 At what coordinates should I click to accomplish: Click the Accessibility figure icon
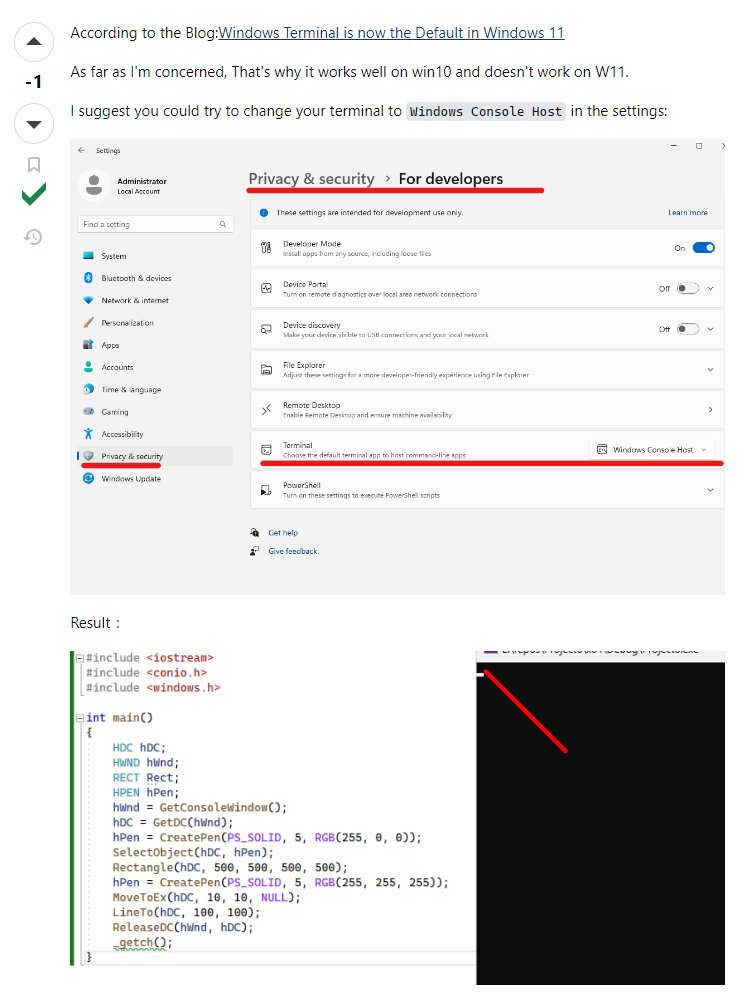click(x=88, y=434)
